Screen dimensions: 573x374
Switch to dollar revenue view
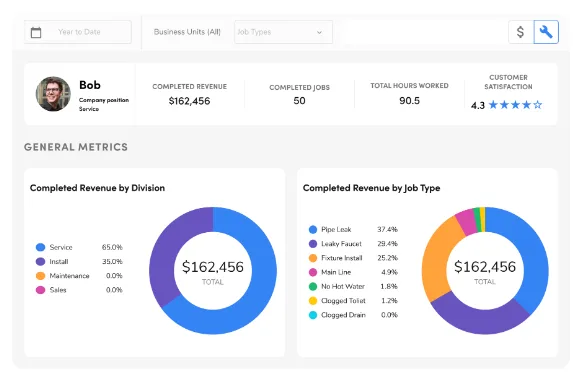[521, 32]
